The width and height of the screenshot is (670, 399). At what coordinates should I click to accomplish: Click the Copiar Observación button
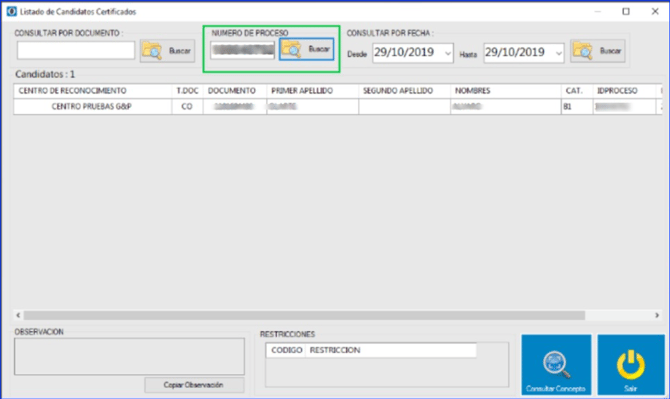tap(194, 385)
